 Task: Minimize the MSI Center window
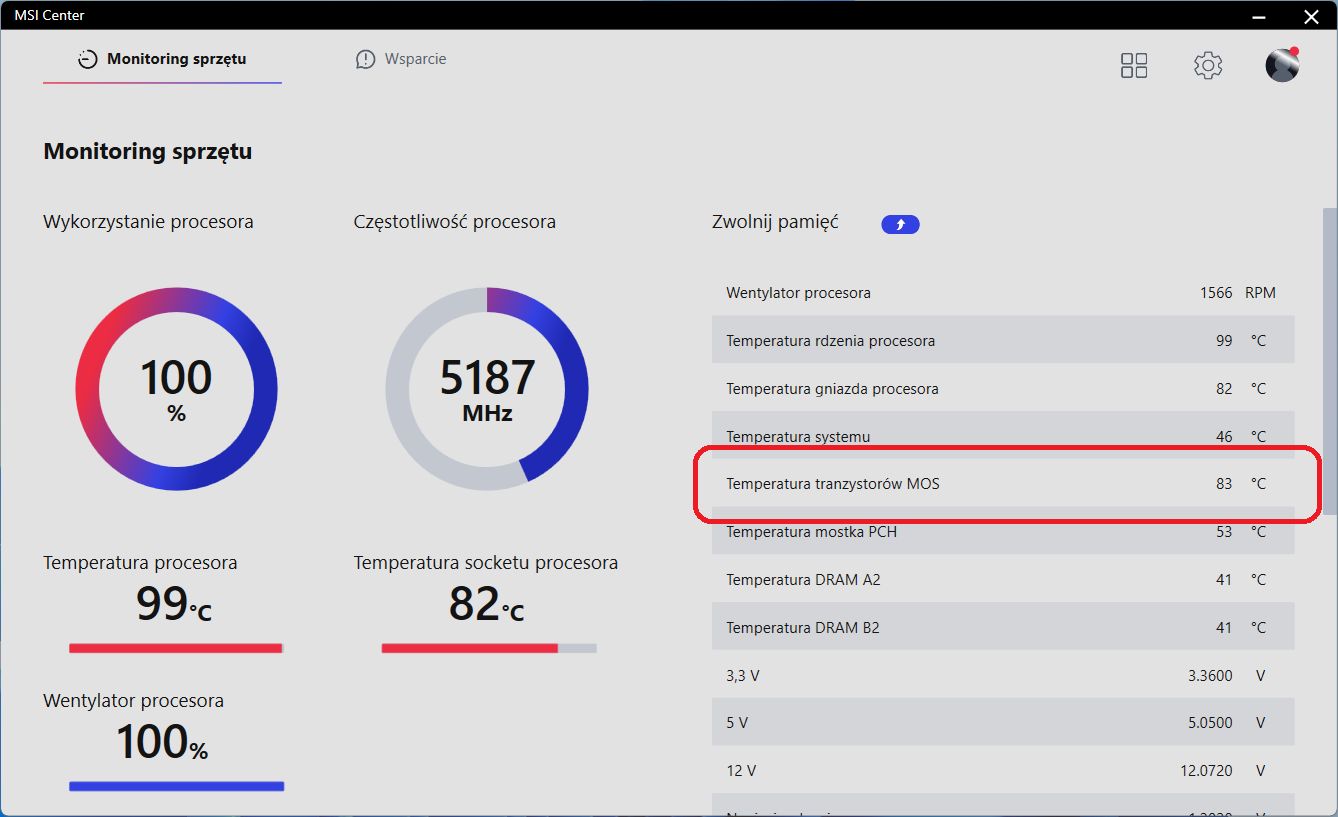pos(1258,16)
